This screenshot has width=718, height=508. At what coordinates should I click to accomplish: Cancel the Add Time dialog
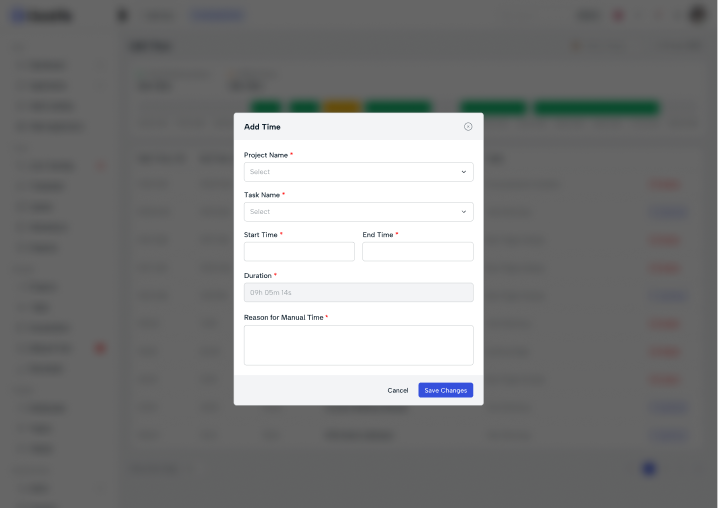click(397, 390)
